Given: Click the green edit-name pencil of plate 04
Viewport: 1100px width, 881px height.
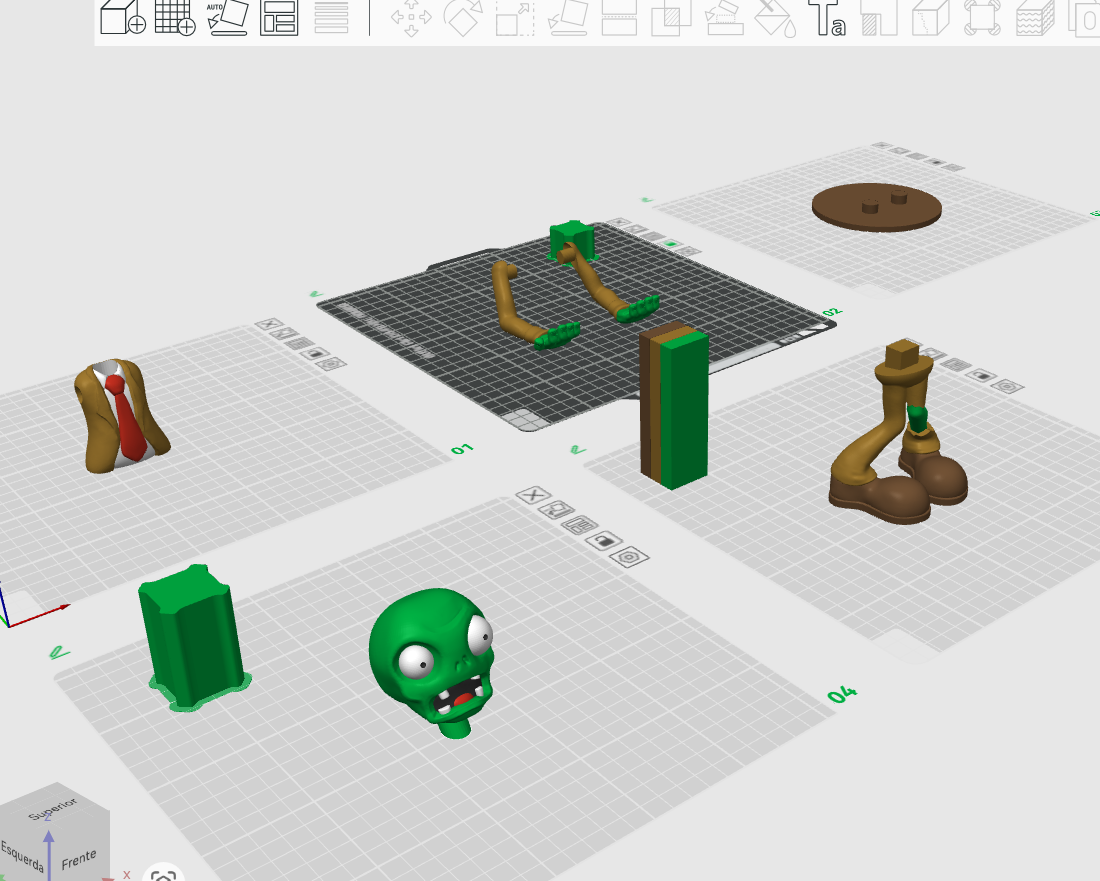Looking at the screenshot, I should (x=60, y=653).
